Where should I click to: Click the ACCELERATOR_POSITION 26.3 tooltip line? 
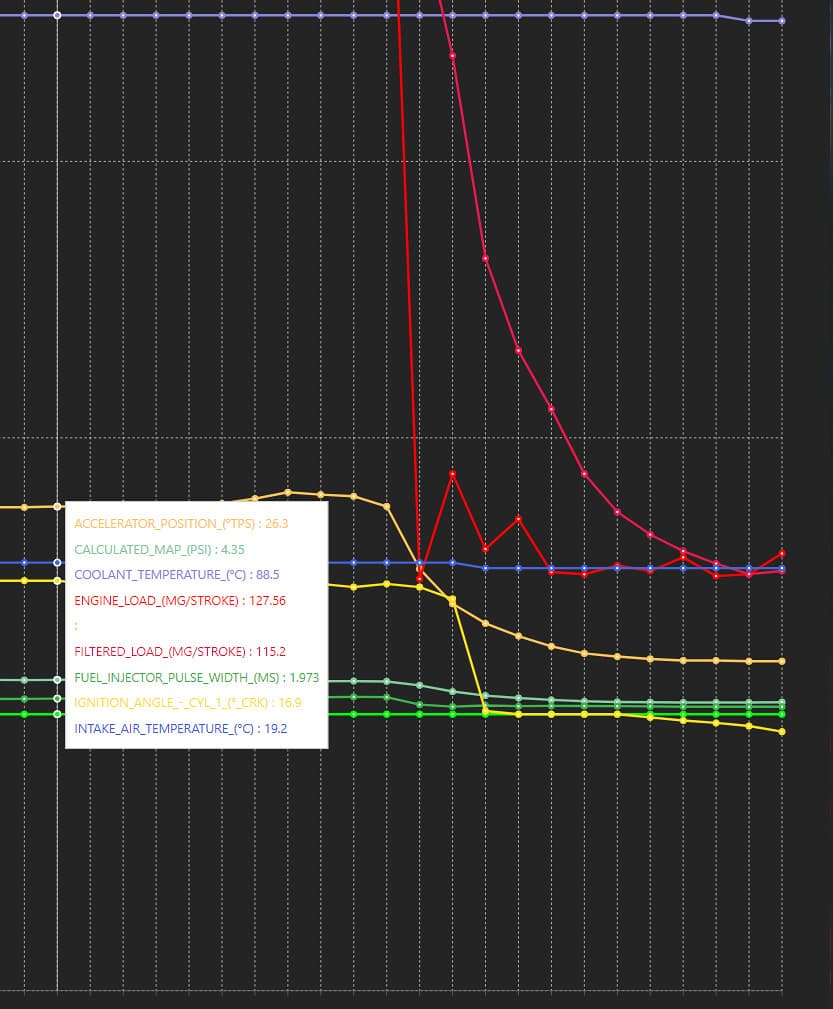(x=181, y=524)
